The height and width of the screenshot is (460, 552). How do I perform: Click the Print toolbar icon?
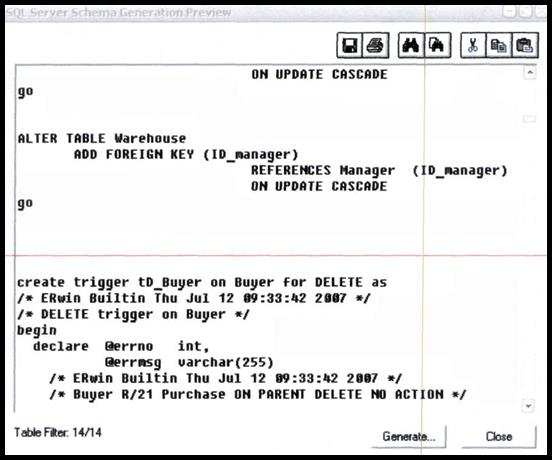375,45
